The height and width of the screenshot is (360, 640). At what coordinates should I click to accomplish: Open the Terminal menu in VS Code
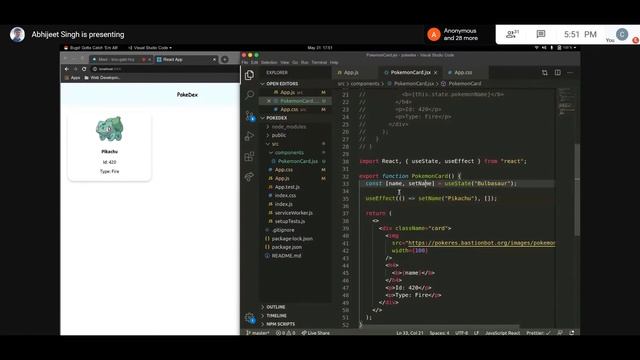(x=319, y=62)
